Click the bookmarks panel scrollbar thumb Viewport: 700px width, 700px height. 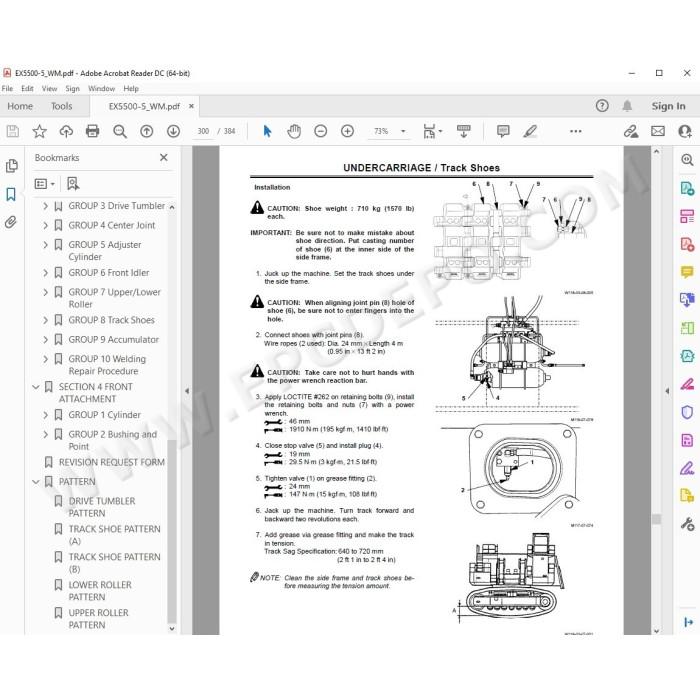click(x=171, y=531)
